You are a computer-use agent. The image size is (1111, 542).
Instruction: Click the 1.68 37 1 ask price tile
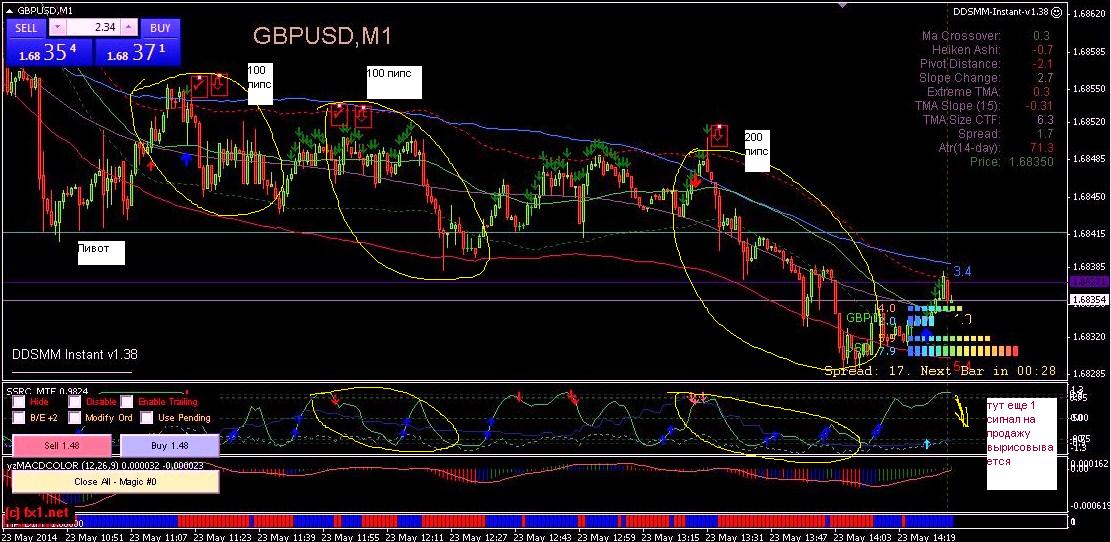click(137, 53)
